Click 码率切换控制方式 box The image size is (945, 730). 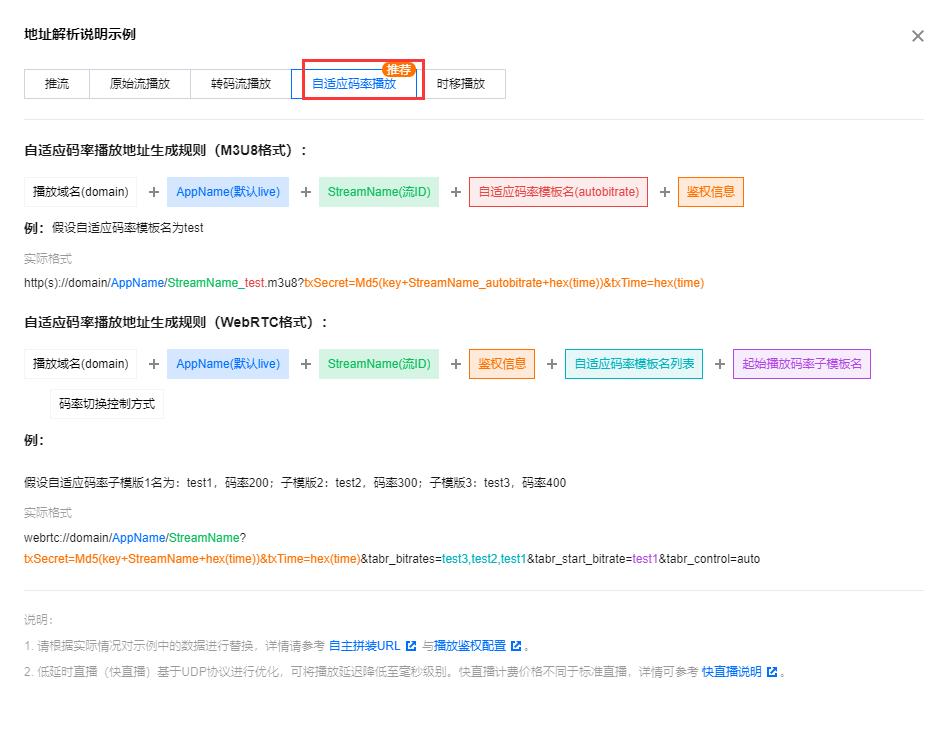[107, 404]
